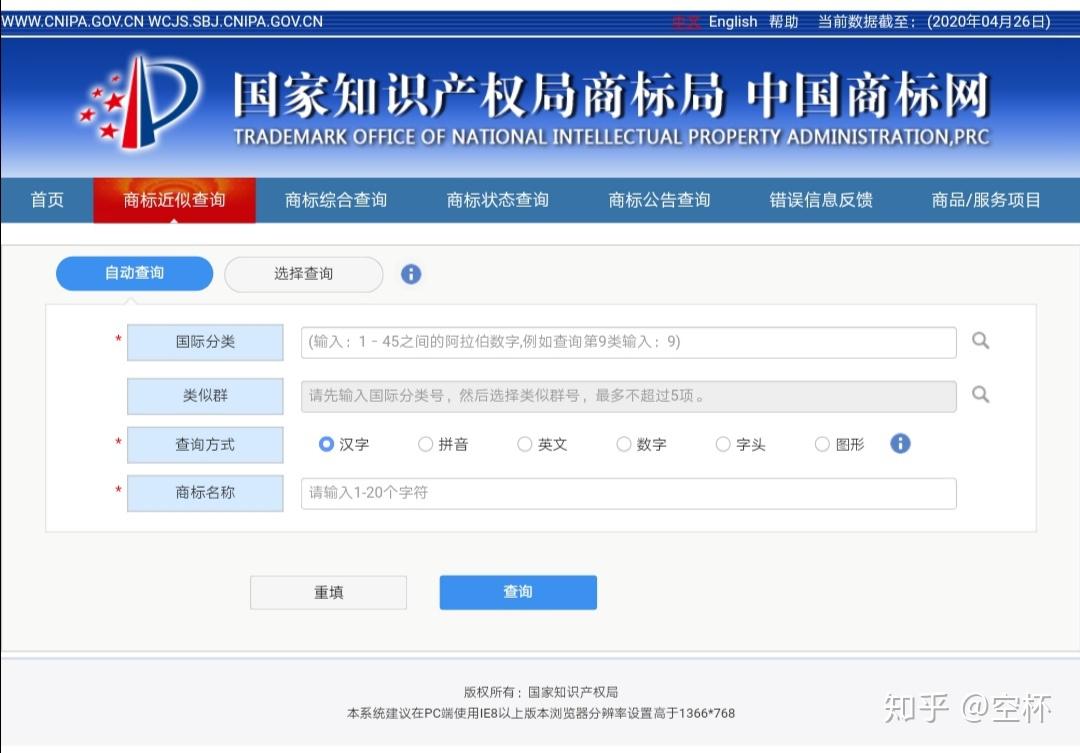The image size is (1080, 753).
Task: Open info icon beside 图形 radio option
Action: (x=900, y=443)
